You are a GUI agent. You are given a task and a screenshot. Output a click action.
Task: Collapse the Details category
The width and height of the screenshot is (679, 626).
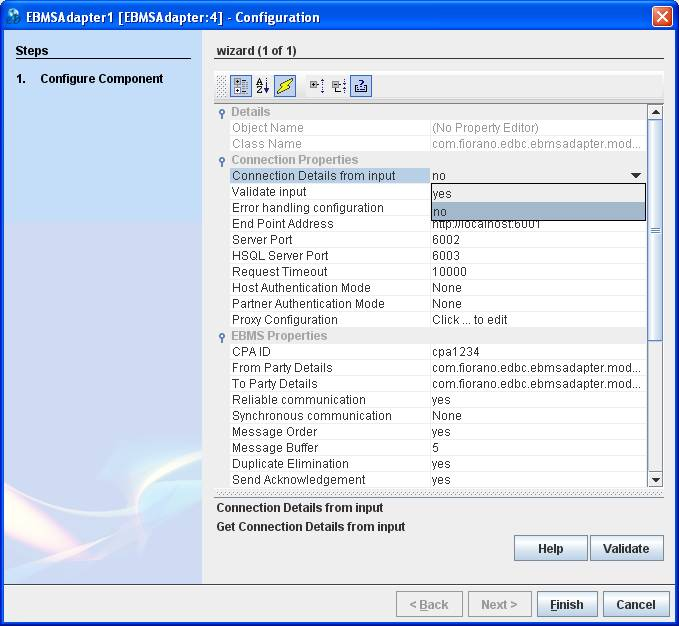222,113
